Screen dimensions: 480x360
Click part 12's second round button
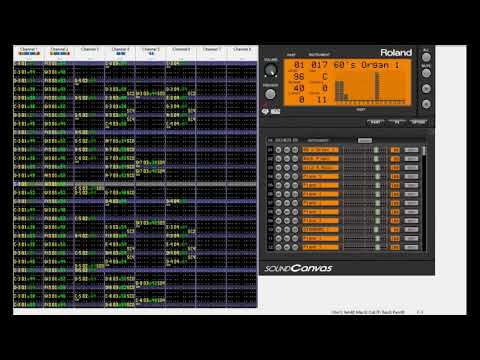pyautogui.click(x=287, y=247)
